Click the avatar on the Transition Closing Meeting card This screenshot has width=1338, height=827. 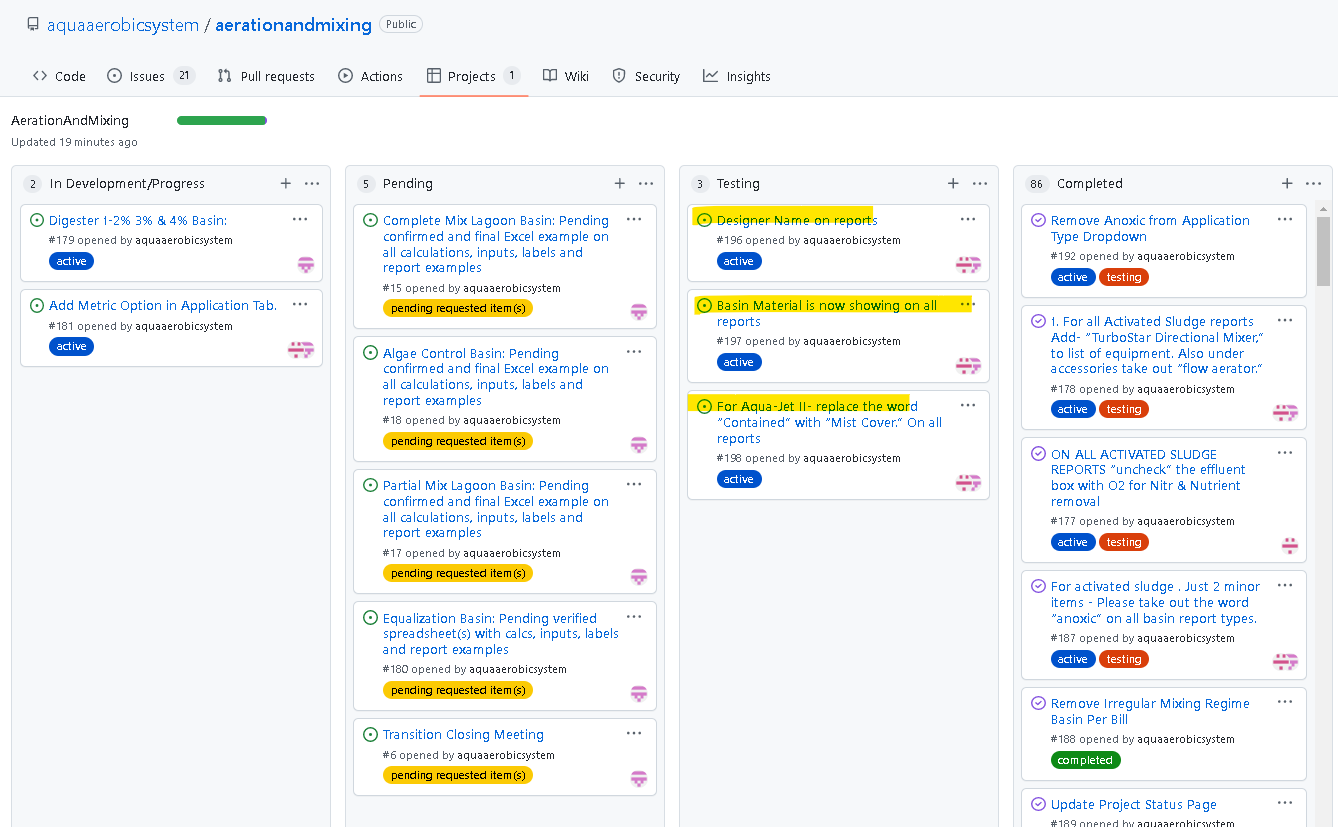(638, 776)
